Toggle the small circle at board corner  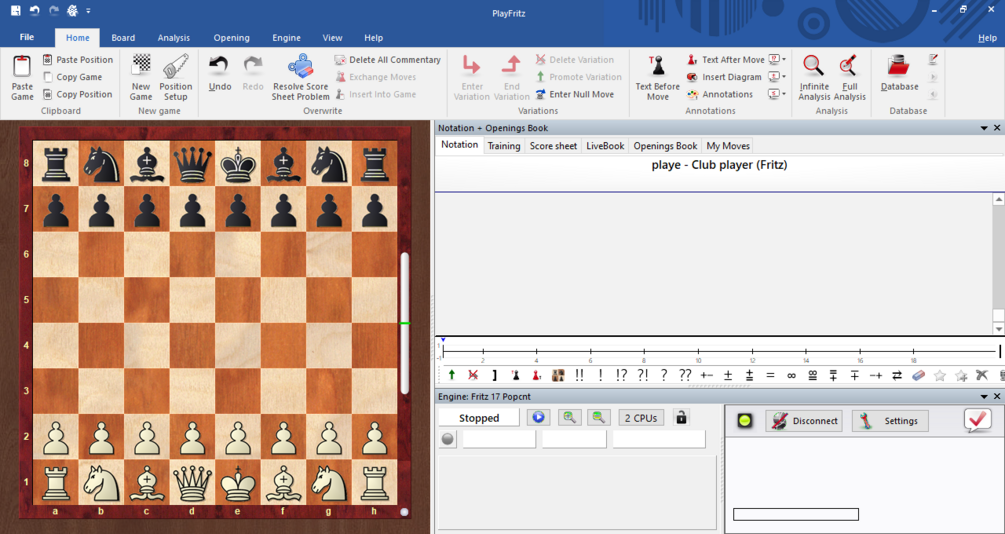[404, 512]
